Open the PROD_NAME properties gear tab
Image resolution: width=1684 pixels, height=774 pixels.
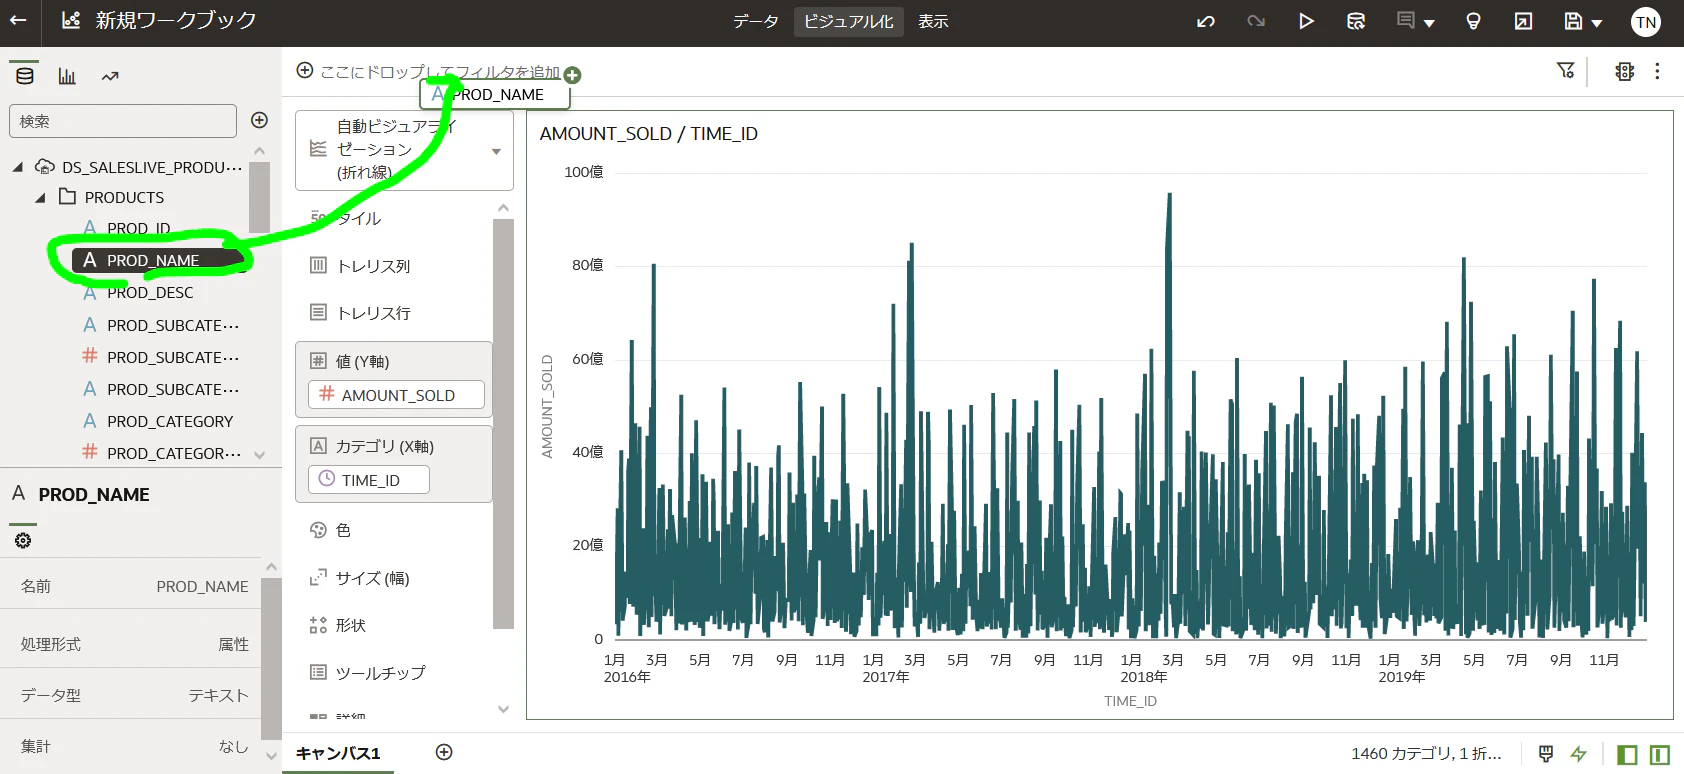[x=23, y=540]
